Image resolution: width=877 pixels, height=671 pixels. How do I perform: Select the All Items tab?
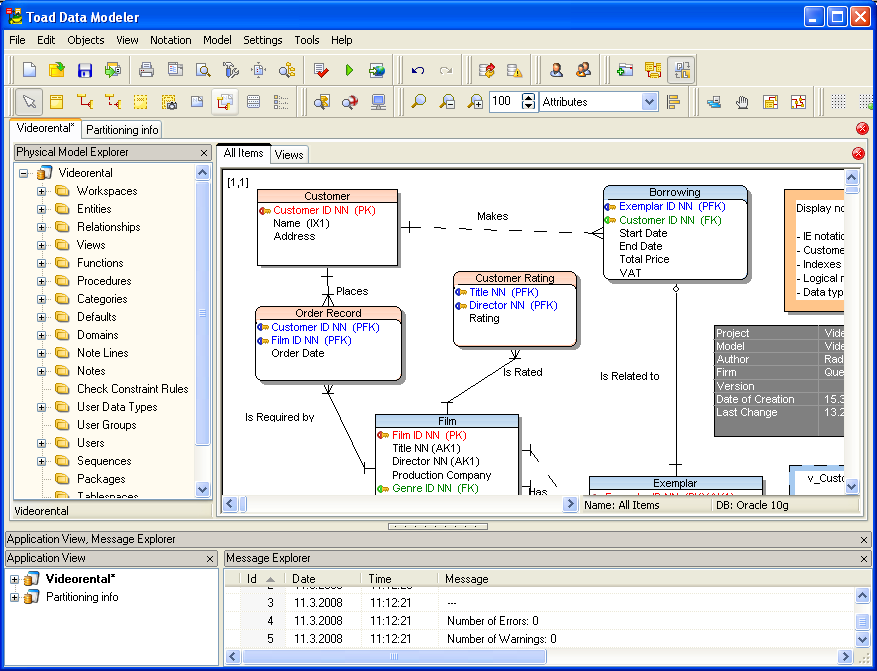[243, 153]
